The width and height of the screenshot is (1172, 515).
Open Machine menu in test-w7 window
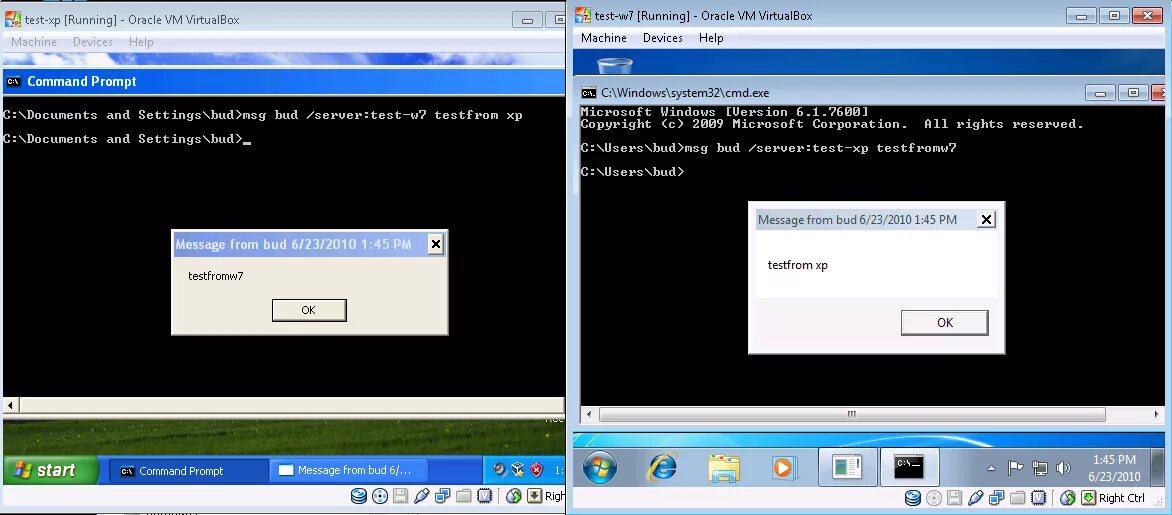[x=604, y=37]
